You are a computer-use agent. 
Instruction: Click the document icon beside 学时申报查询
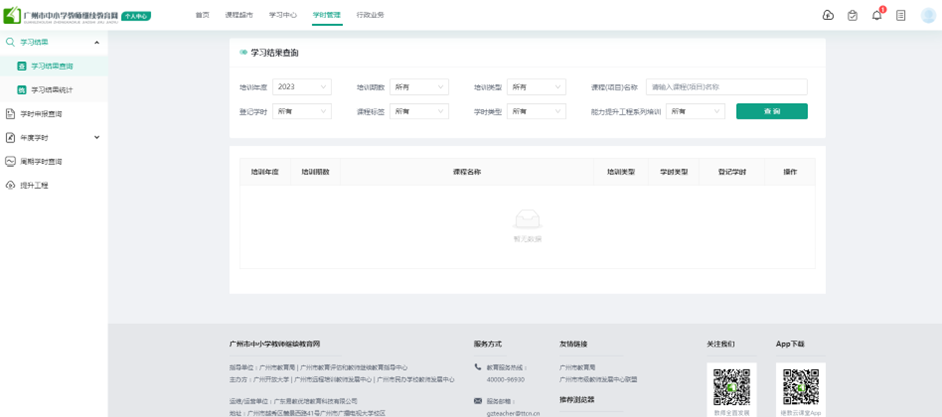[10, 114]
